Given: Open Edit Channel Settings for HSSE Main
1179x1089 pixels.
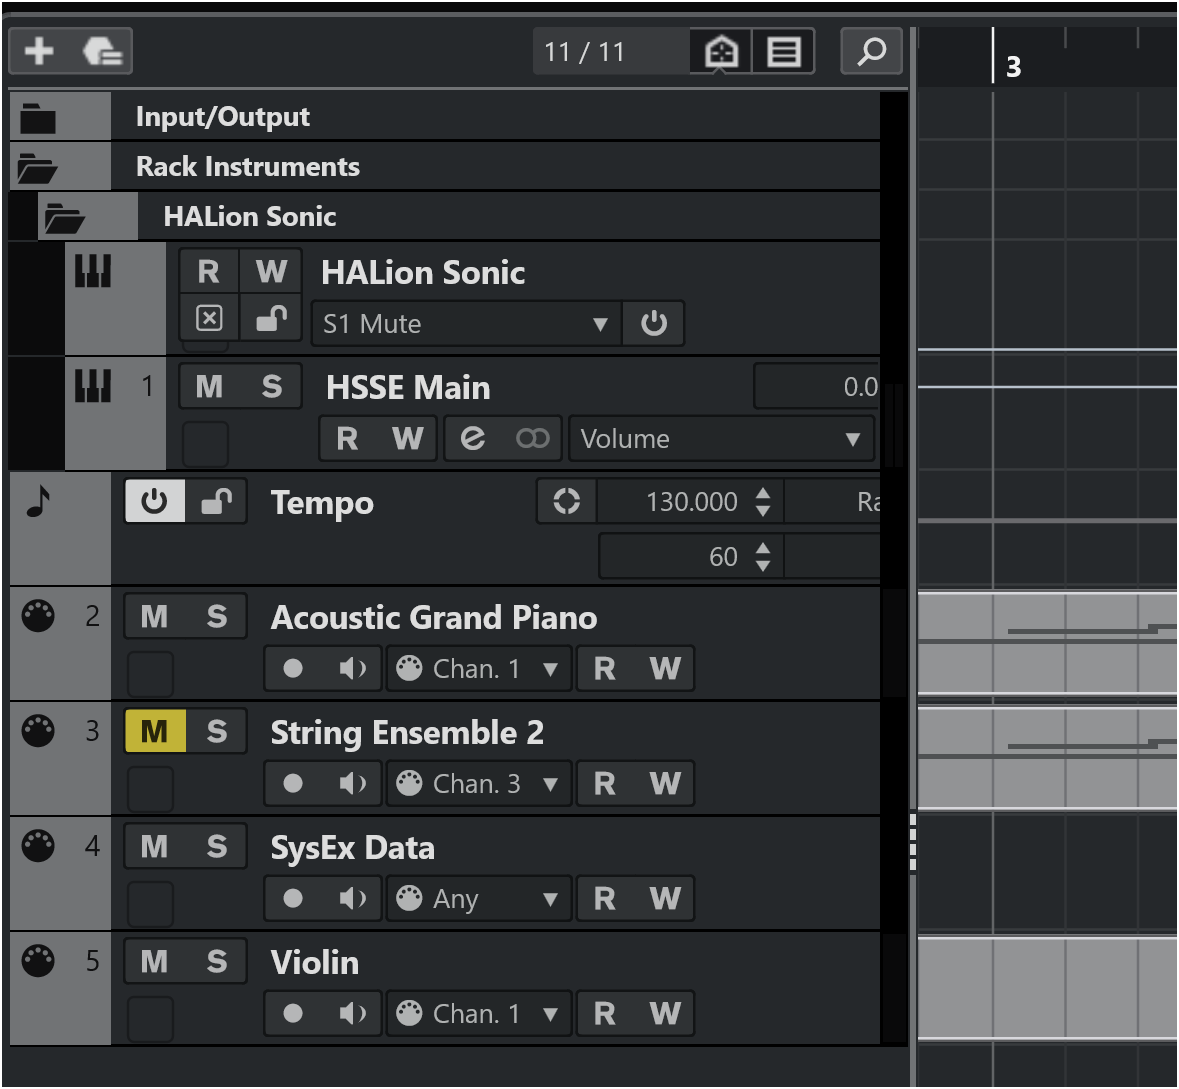Looking at the screenshot, I should [x=472, y=439].
